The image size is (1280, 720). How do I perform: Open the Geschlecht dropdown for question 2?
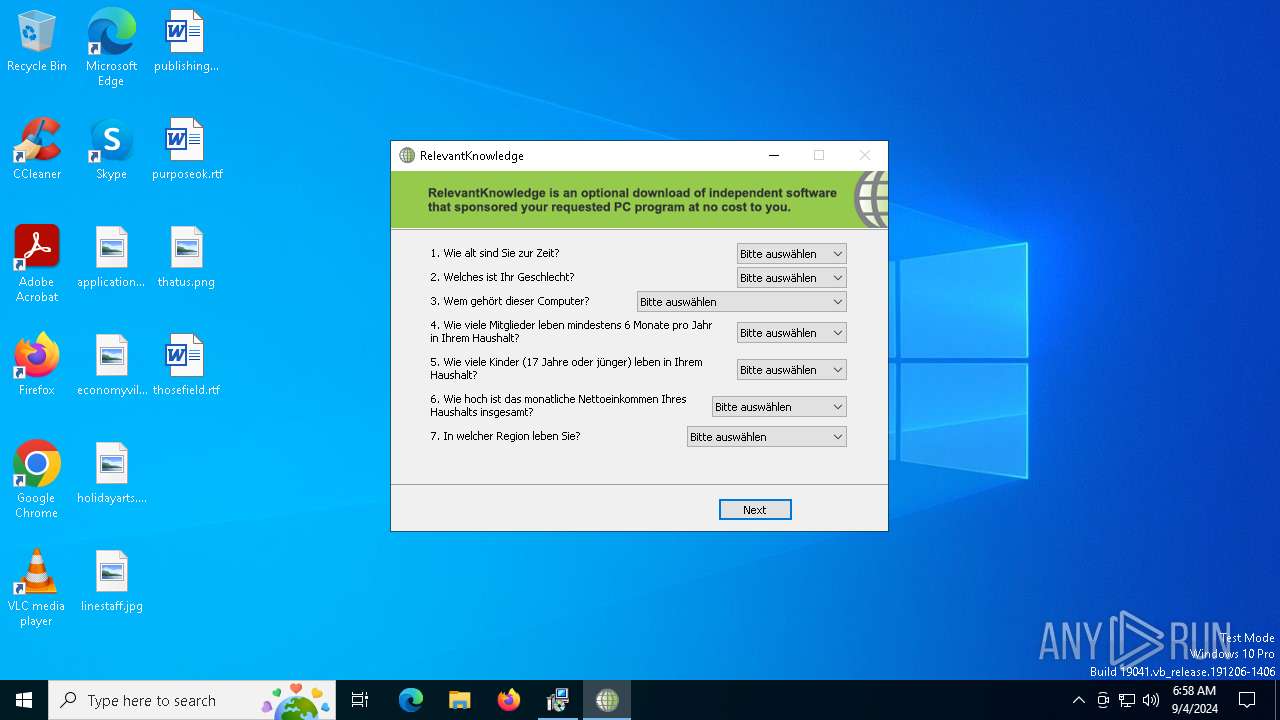pyautogui.click(x=791, y=278)
